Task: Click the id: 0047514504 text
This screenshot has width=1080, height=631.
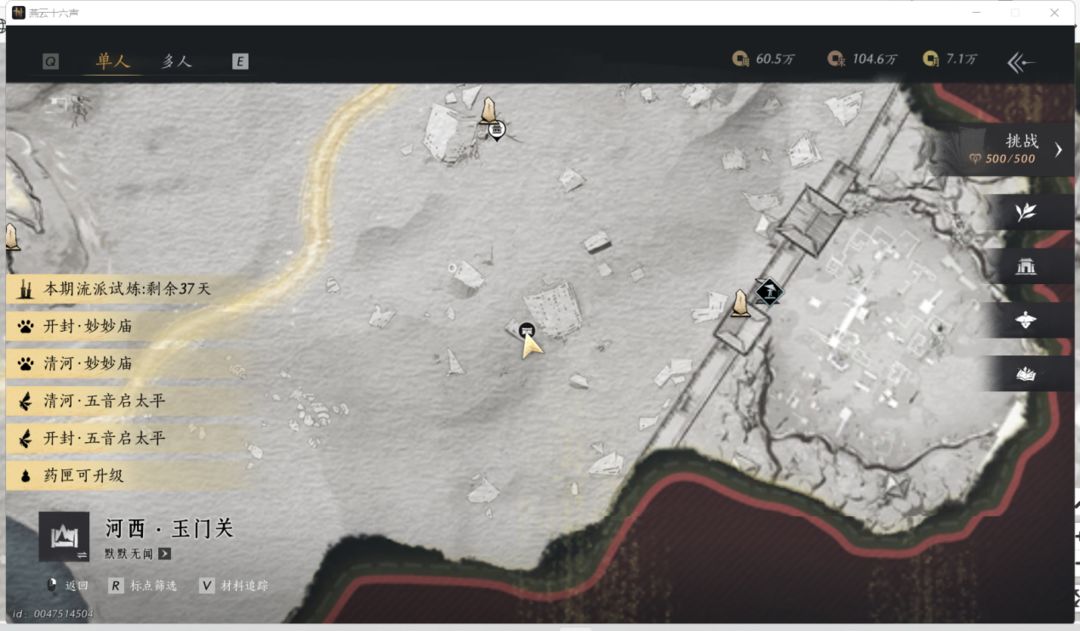Action: click(53, 614)
